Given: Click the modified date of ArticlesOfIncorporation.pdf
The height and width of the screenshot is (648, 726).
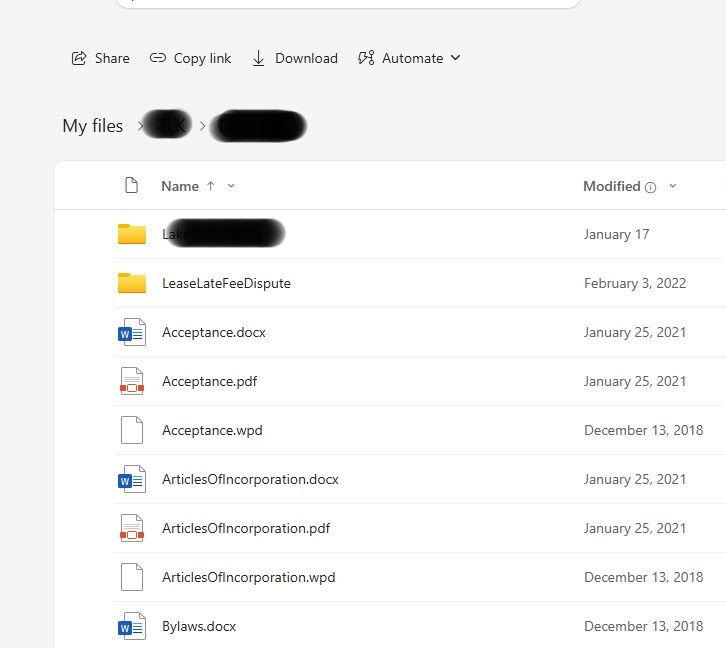Looking at the screenshot, I should tap(635, 529).
